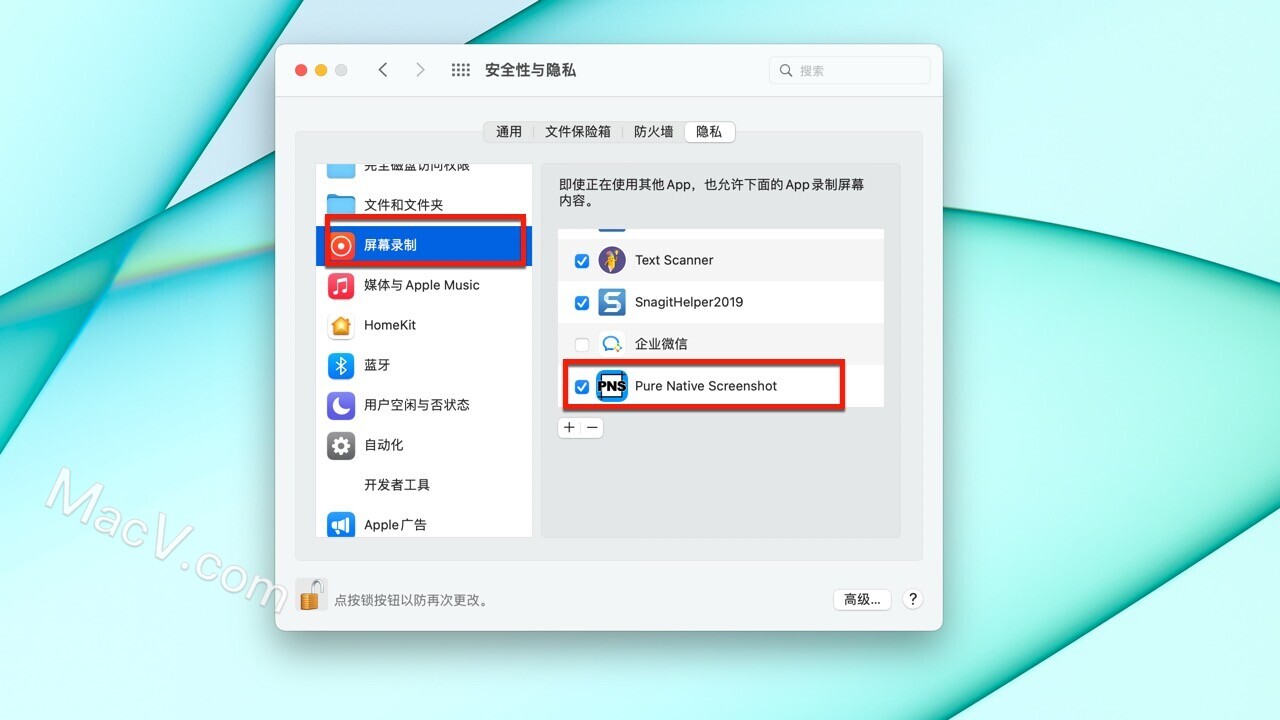The image size is (1280, 720).
Task: Go back with the left chevron
Action: pyautogui.click(x=383, y=70)
